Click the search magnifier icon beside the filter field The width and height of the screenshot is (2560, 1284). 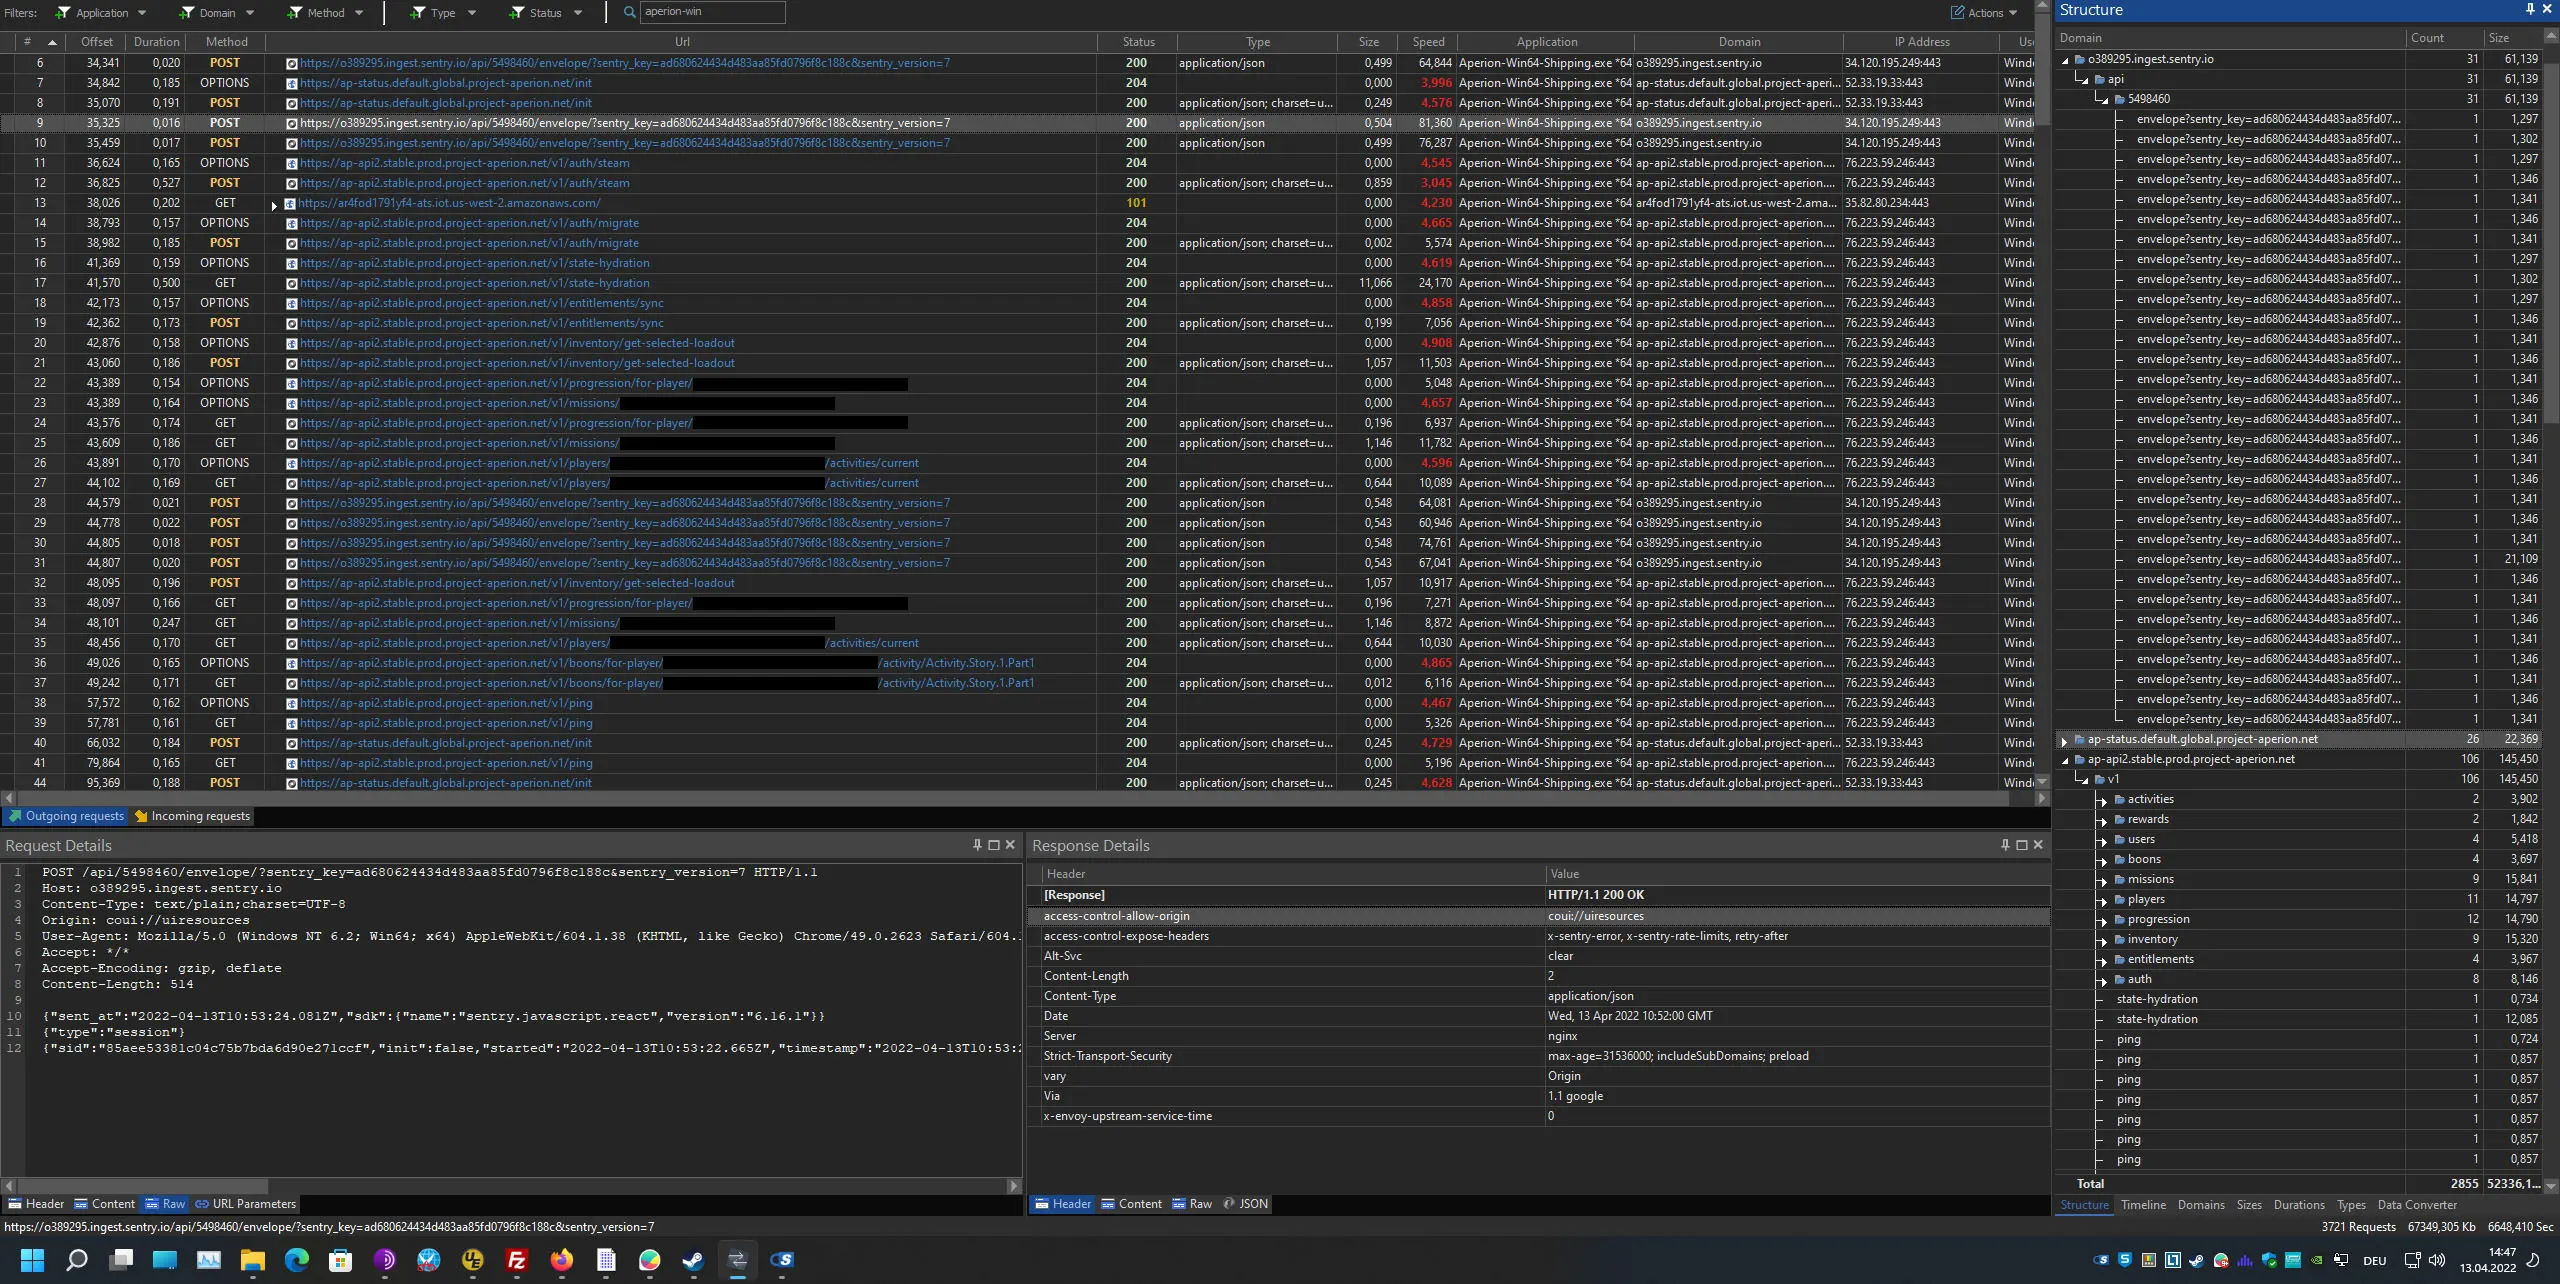[x=629, y=13]
